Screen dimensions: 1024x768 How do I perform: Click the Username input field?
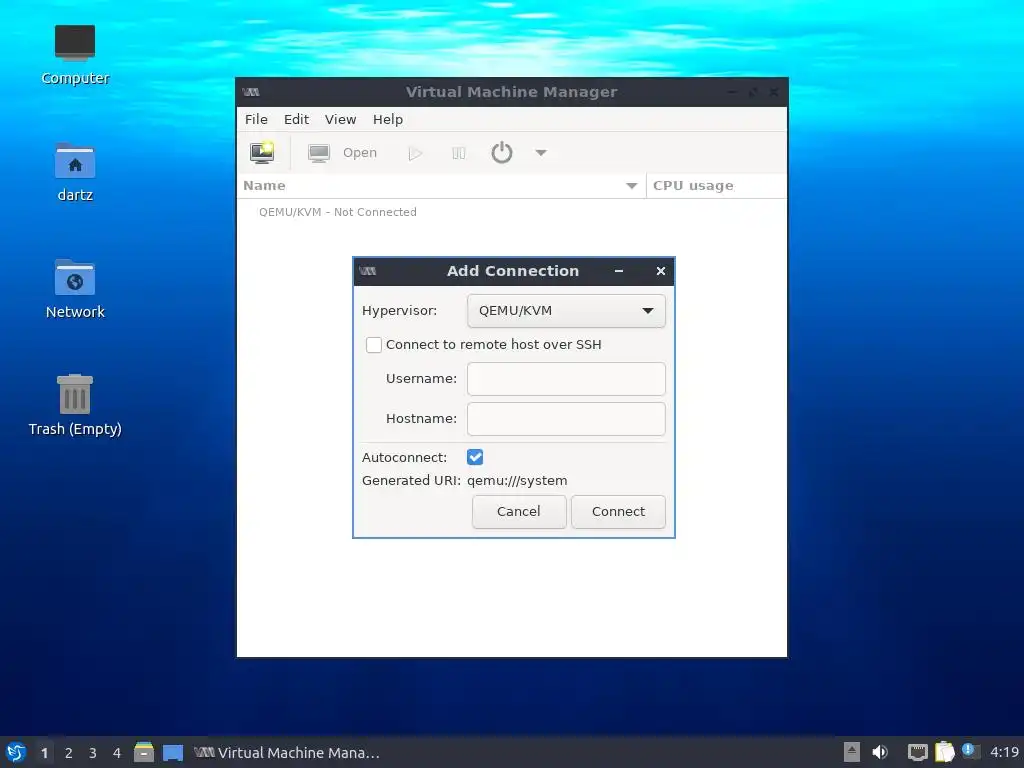tap(566, 379)
